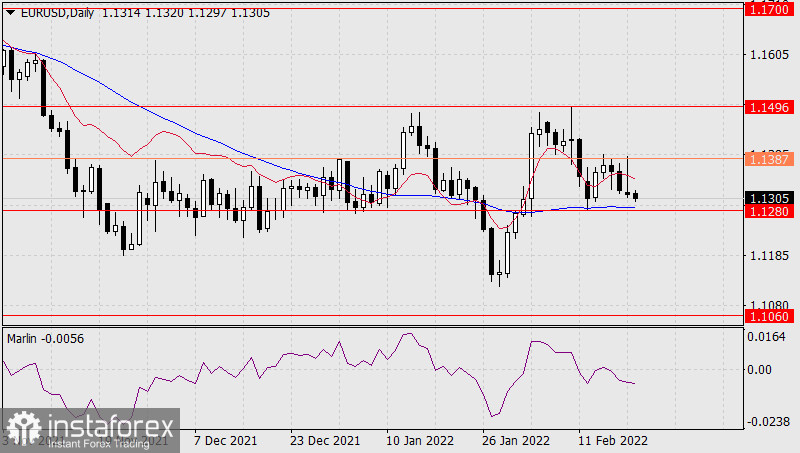Click the 26 Jan 2022 date label
This screenshot has width=800, height=453.
point(515,440)
